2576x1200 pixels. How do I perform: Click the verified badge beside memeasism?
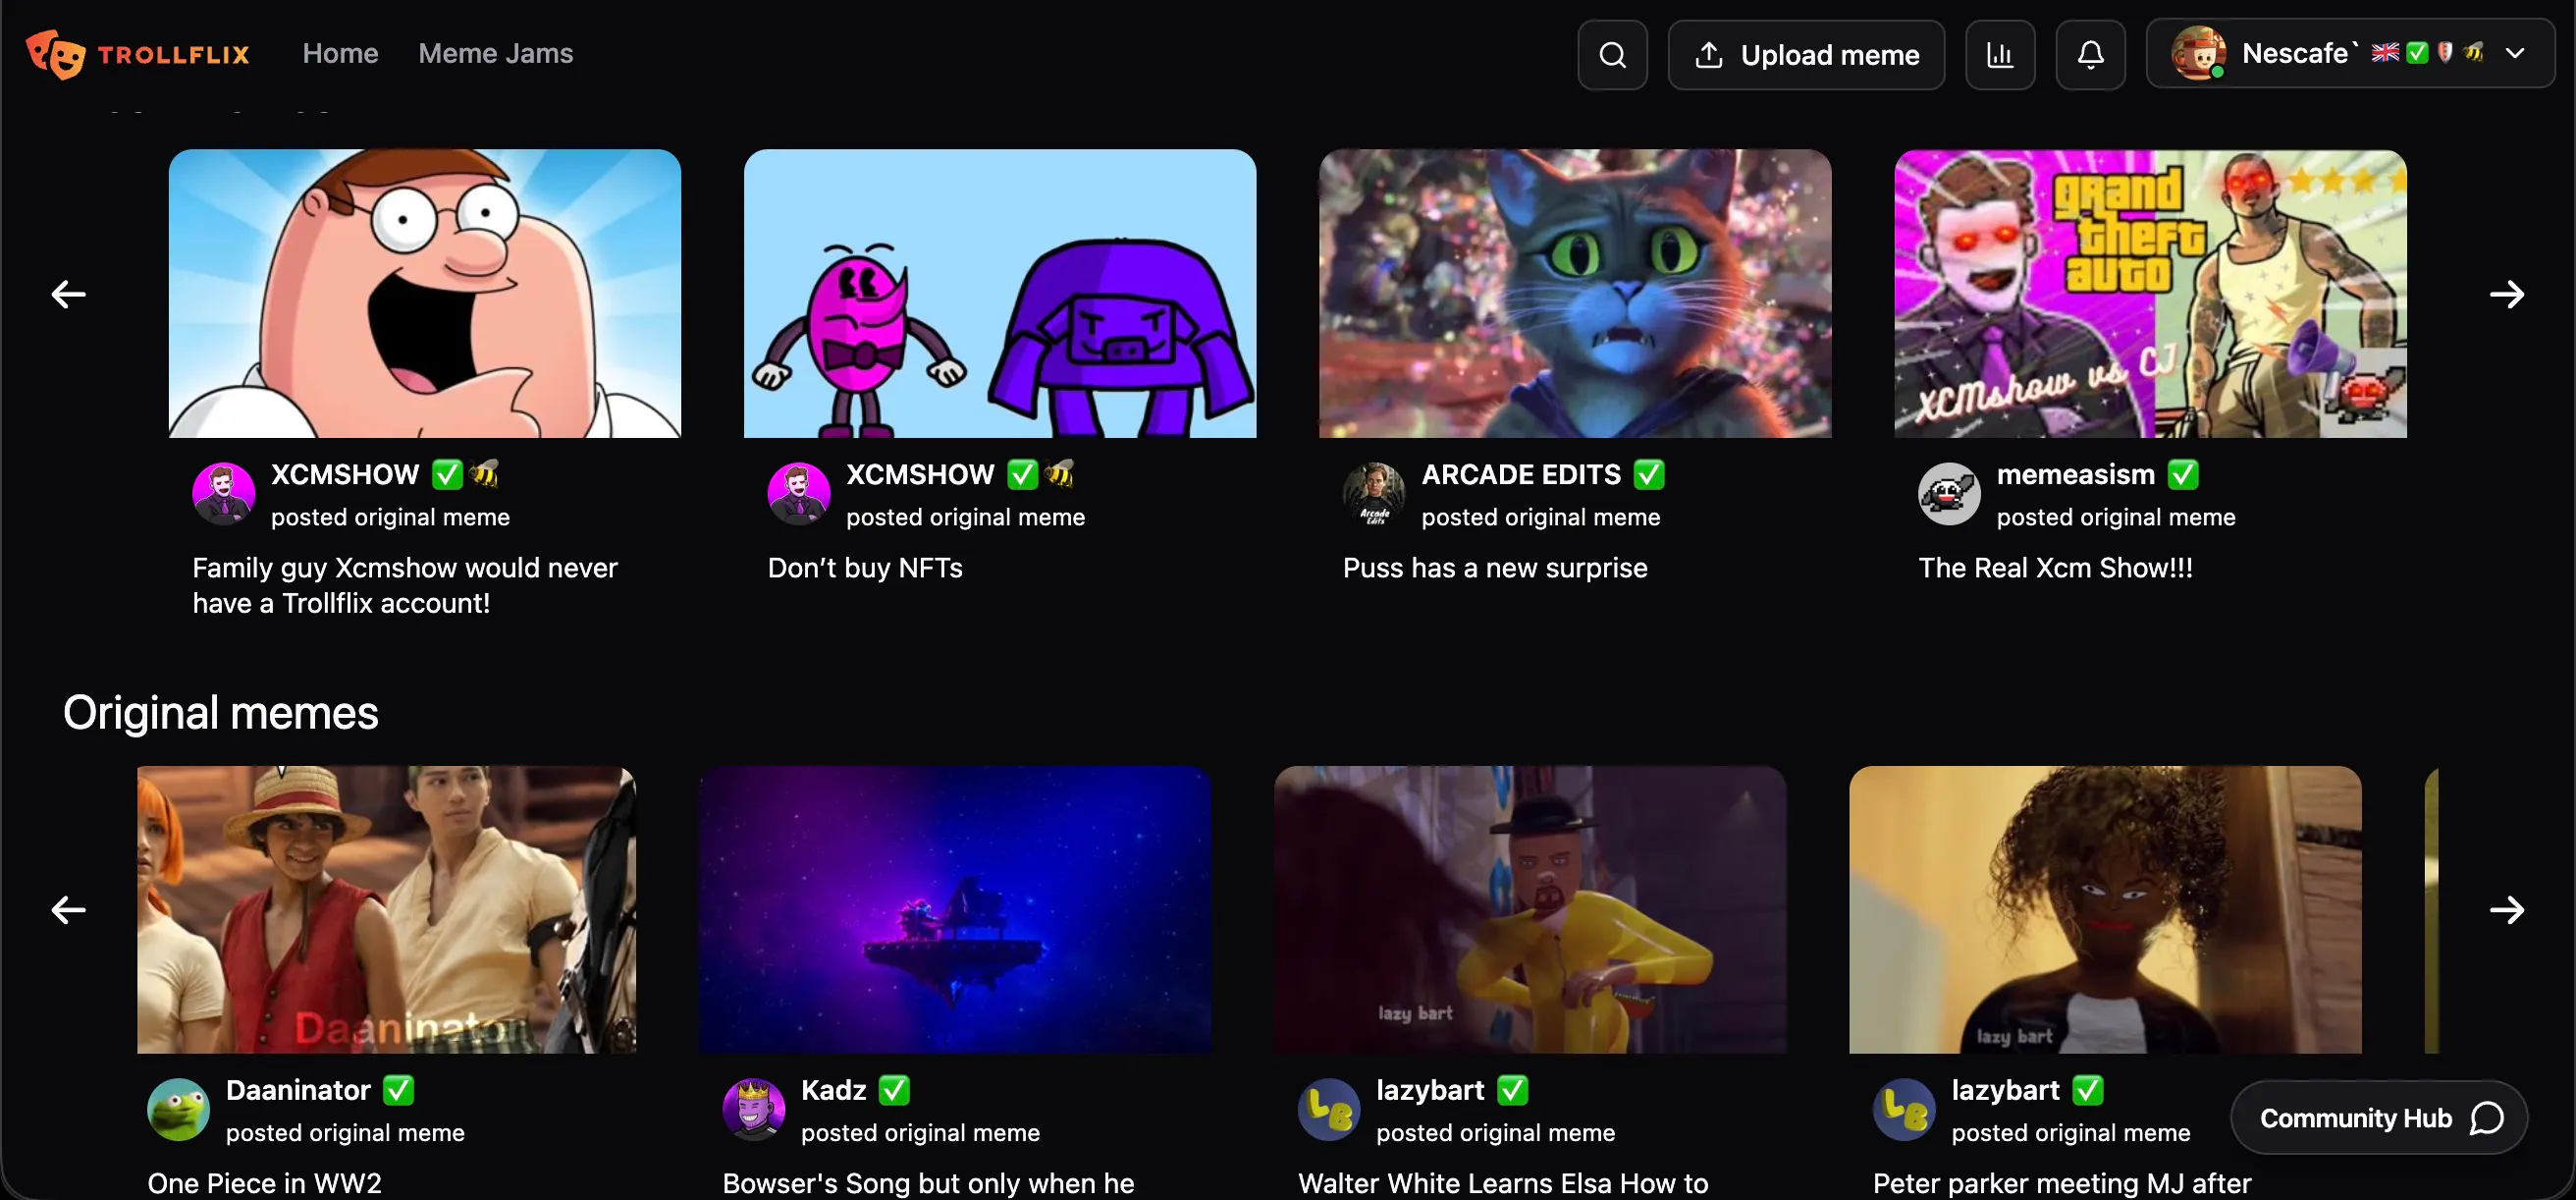click(2182, 474)
